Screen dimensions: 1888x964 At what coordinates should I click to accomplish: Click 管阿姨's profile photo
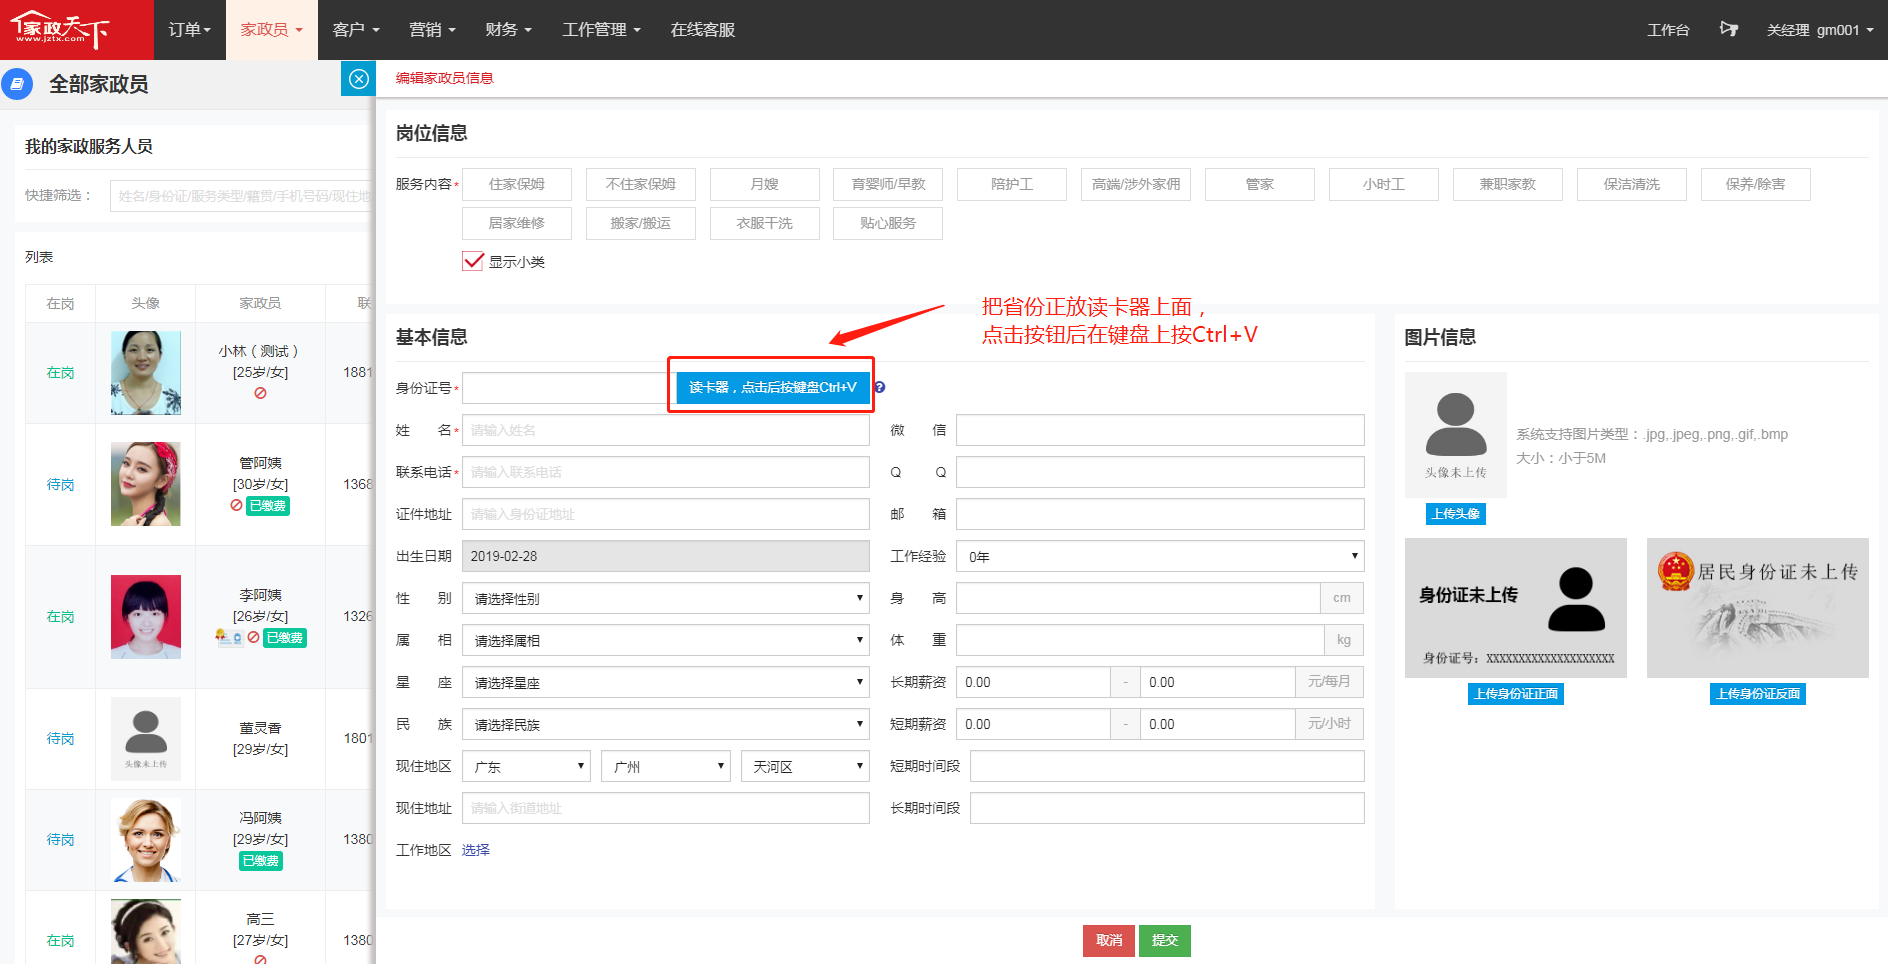click(146, 484)
